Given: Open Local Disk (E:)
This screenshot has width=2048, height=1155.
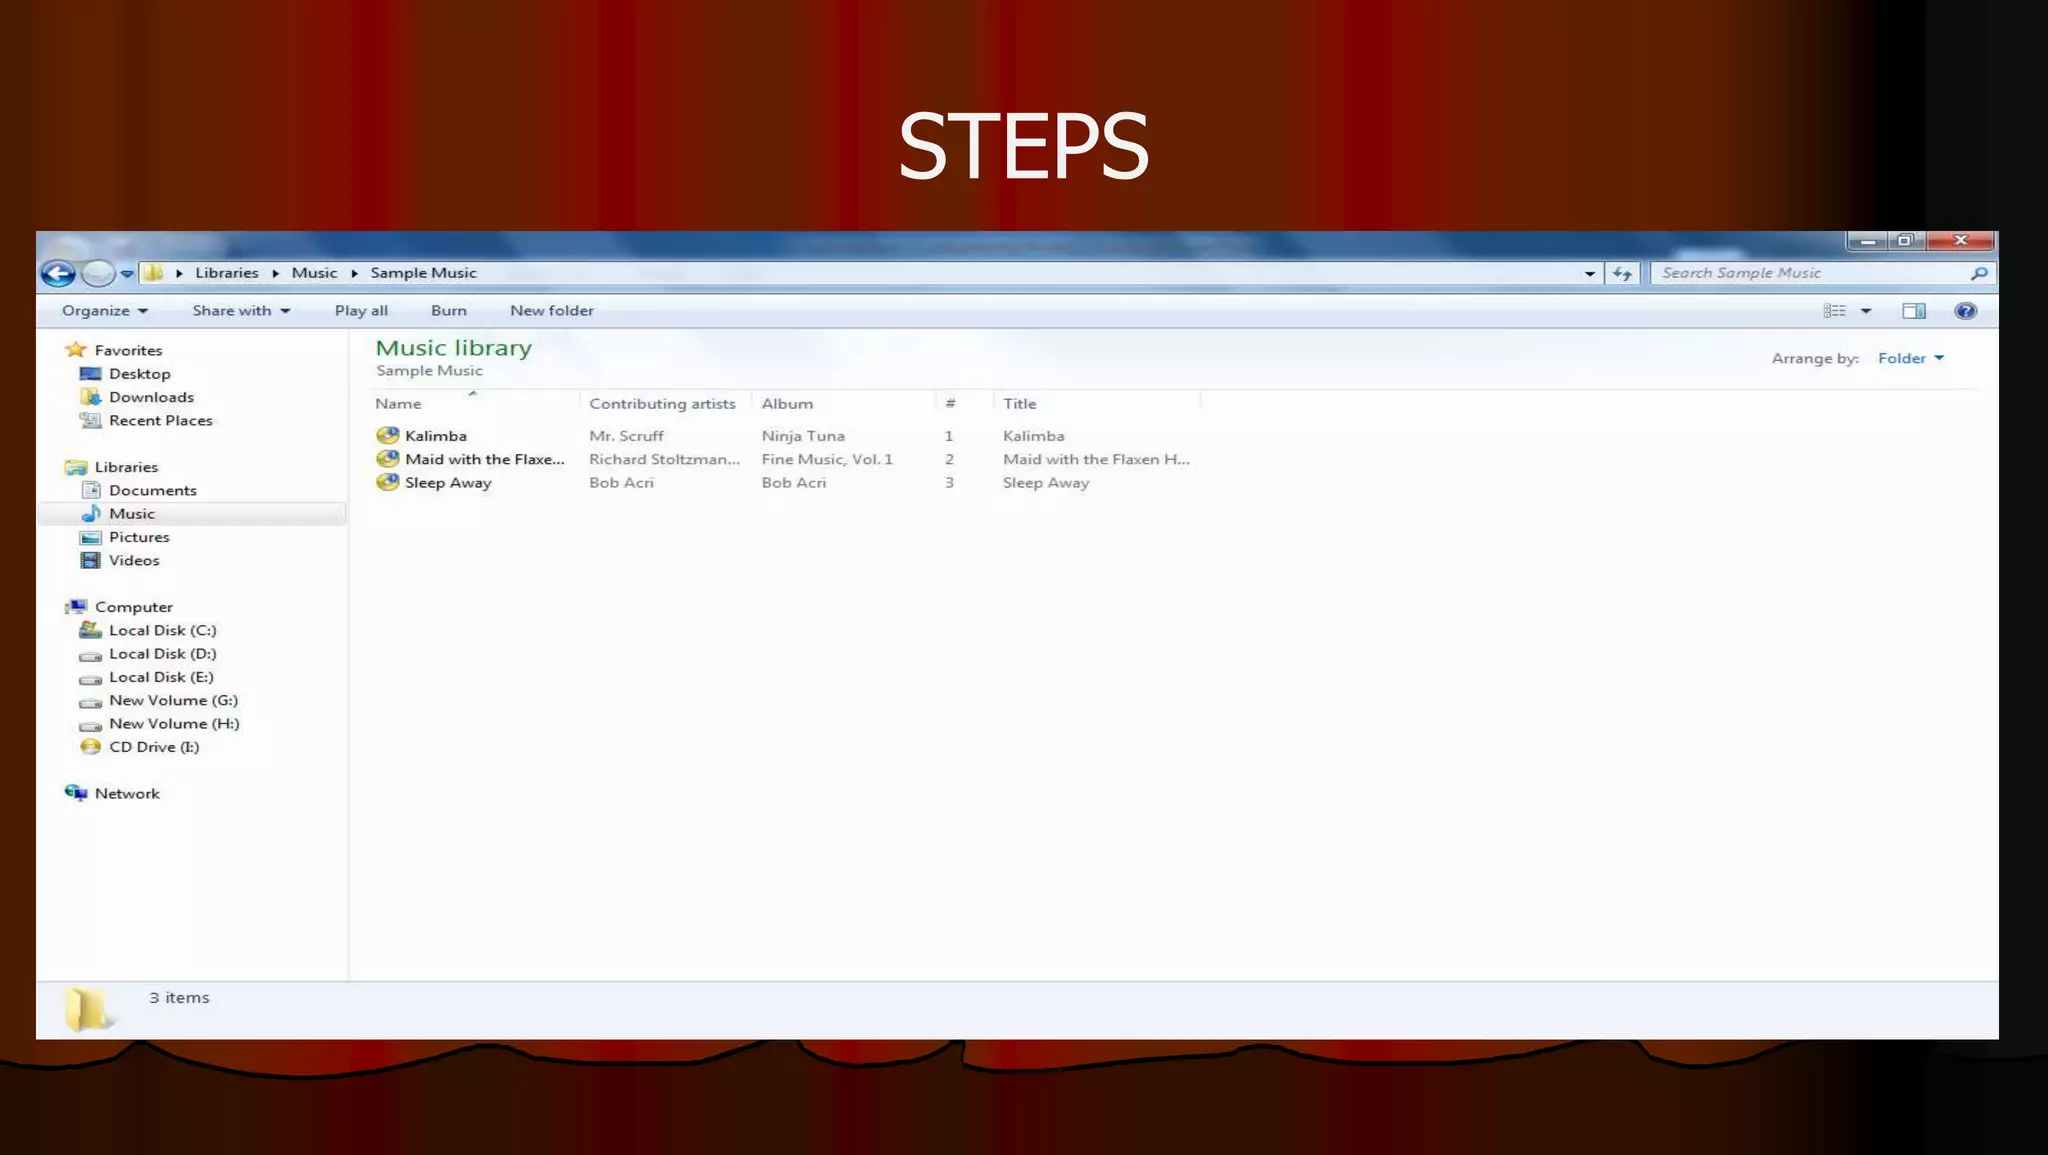Looking at the screenshot, I should (161, 677).
